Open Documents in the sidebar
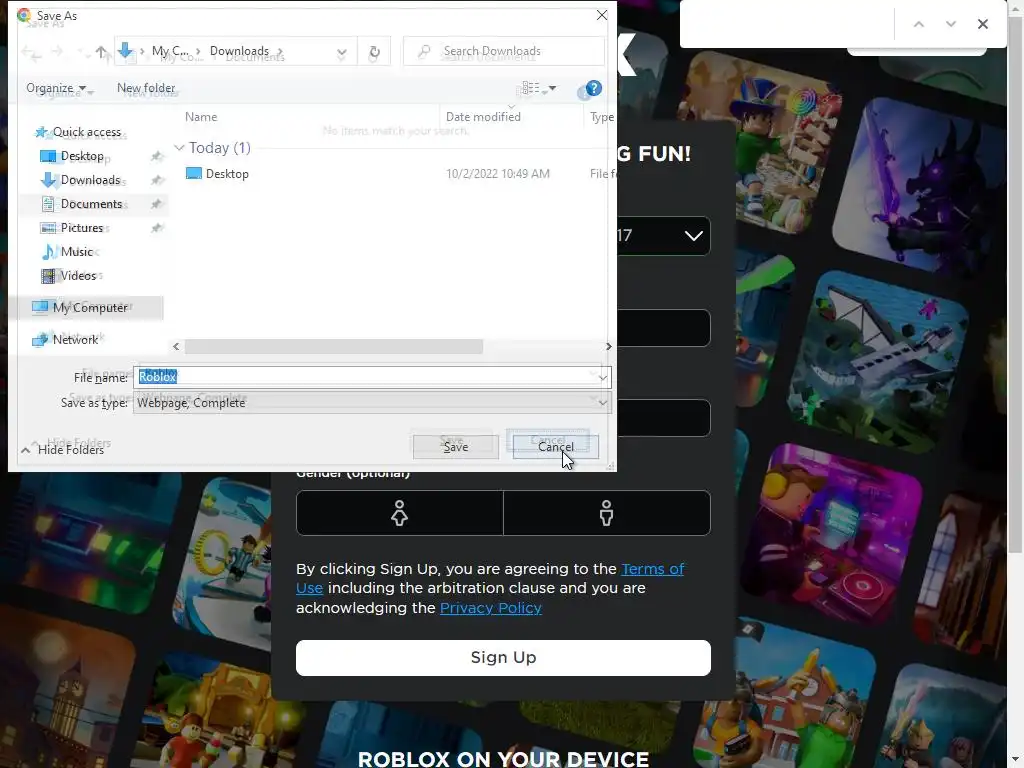This screenshot has width=1024, height=768. pyautogui.click(x=91, y=204)
